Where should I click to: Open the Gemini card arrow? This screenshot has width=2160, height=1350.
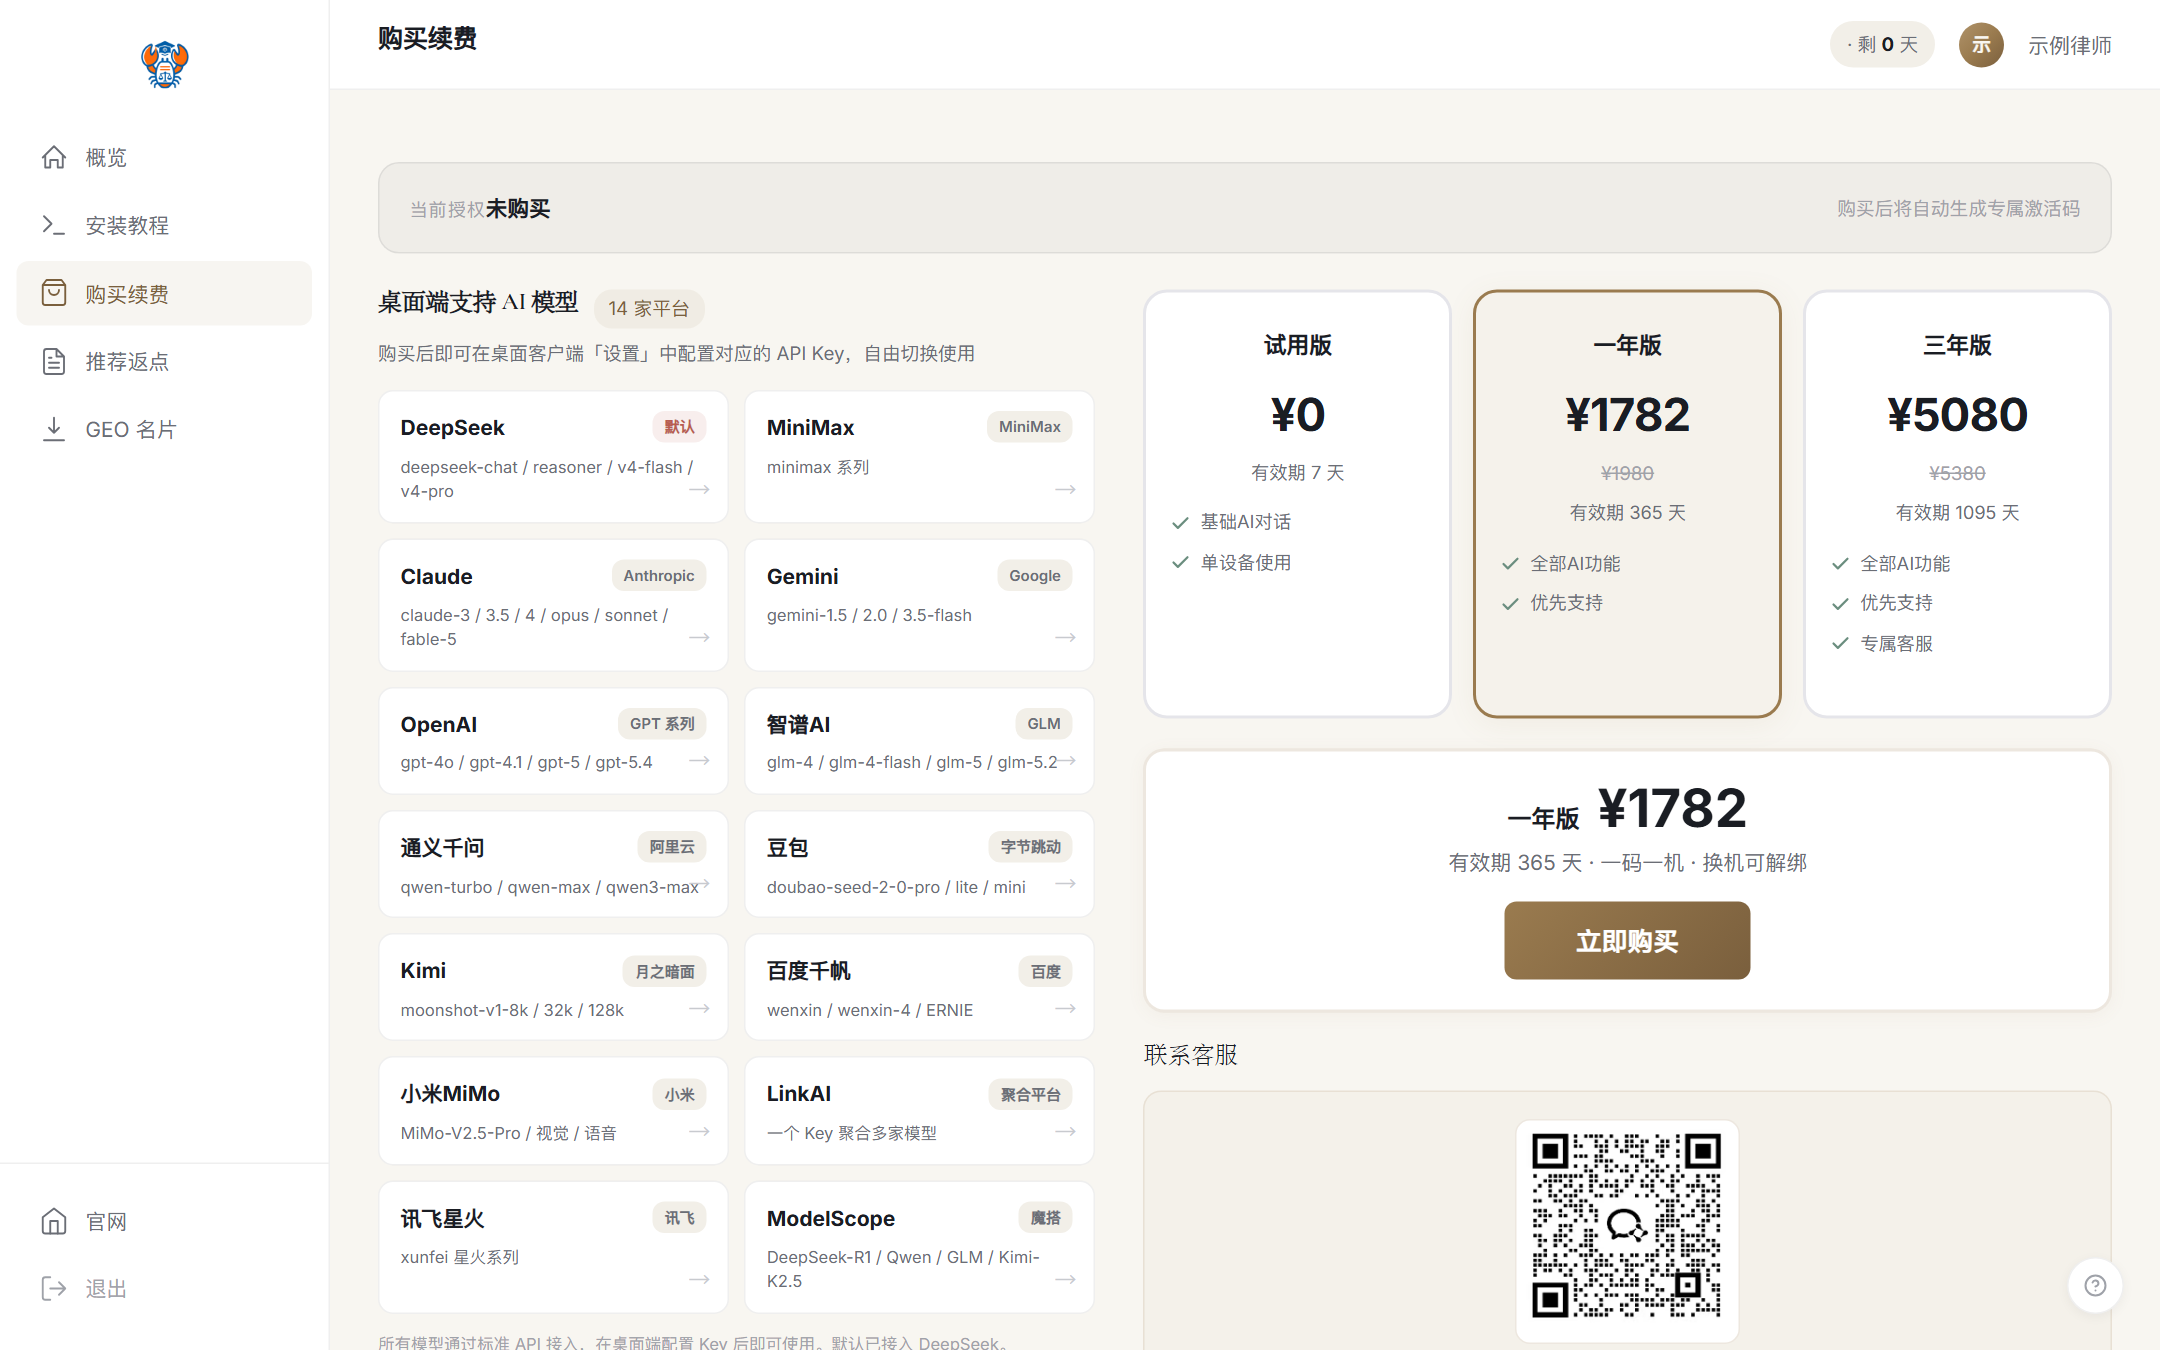[1065, 638]
